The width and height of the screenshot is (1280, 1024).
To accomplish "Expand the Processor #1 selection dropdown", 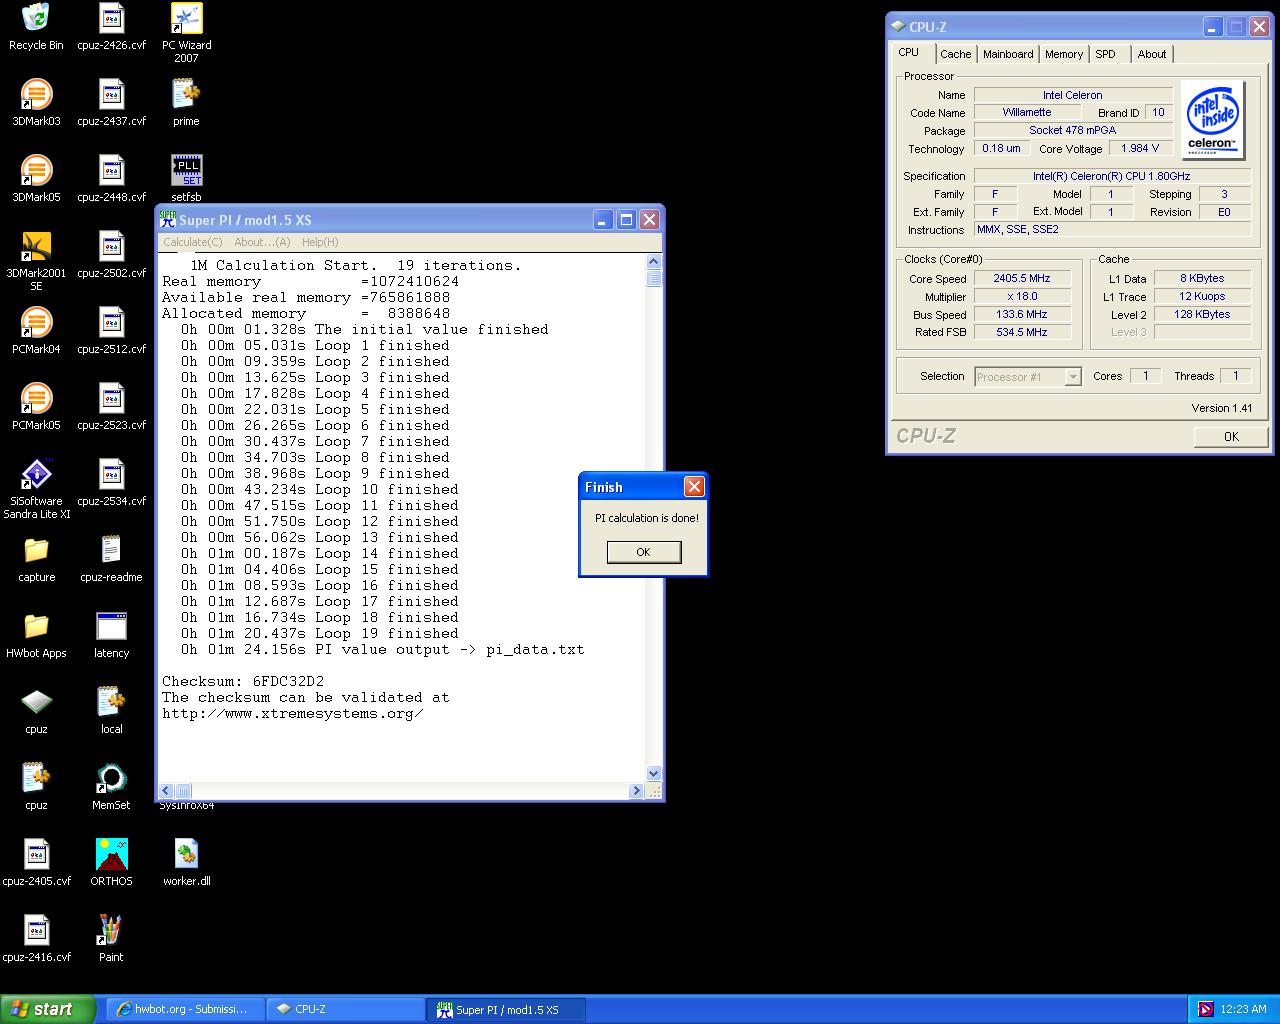I will [1073, 377].
